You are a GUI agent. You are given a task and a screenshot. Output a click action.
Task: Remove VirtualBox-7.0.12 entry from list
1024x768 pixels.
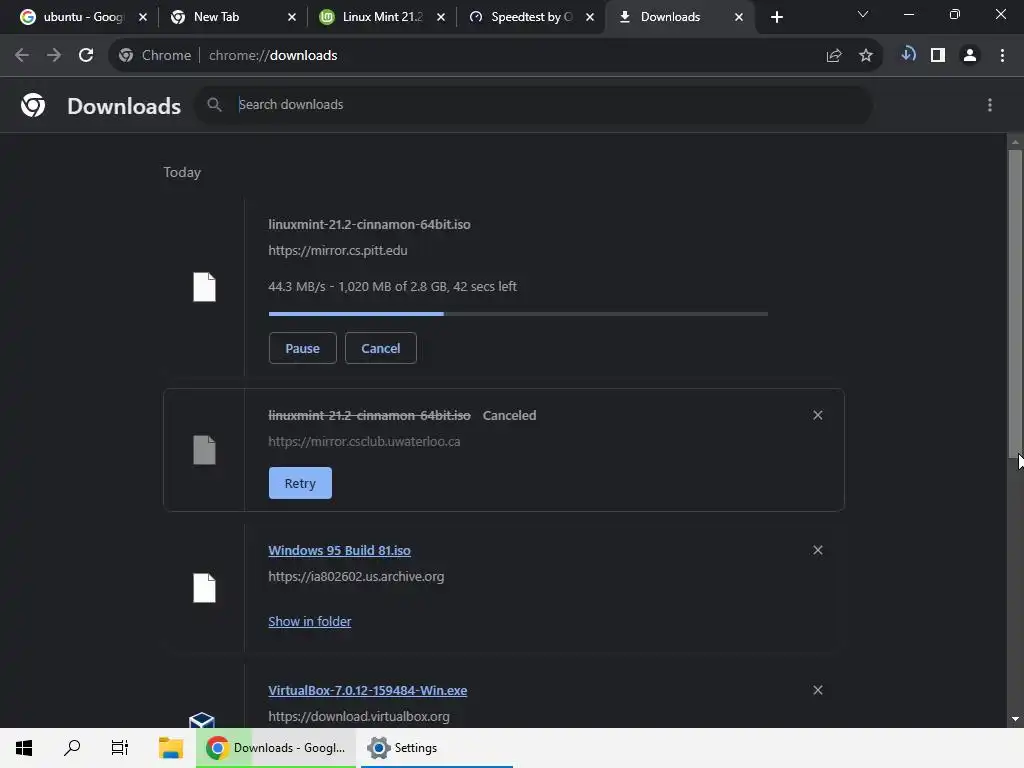(818, 690)
